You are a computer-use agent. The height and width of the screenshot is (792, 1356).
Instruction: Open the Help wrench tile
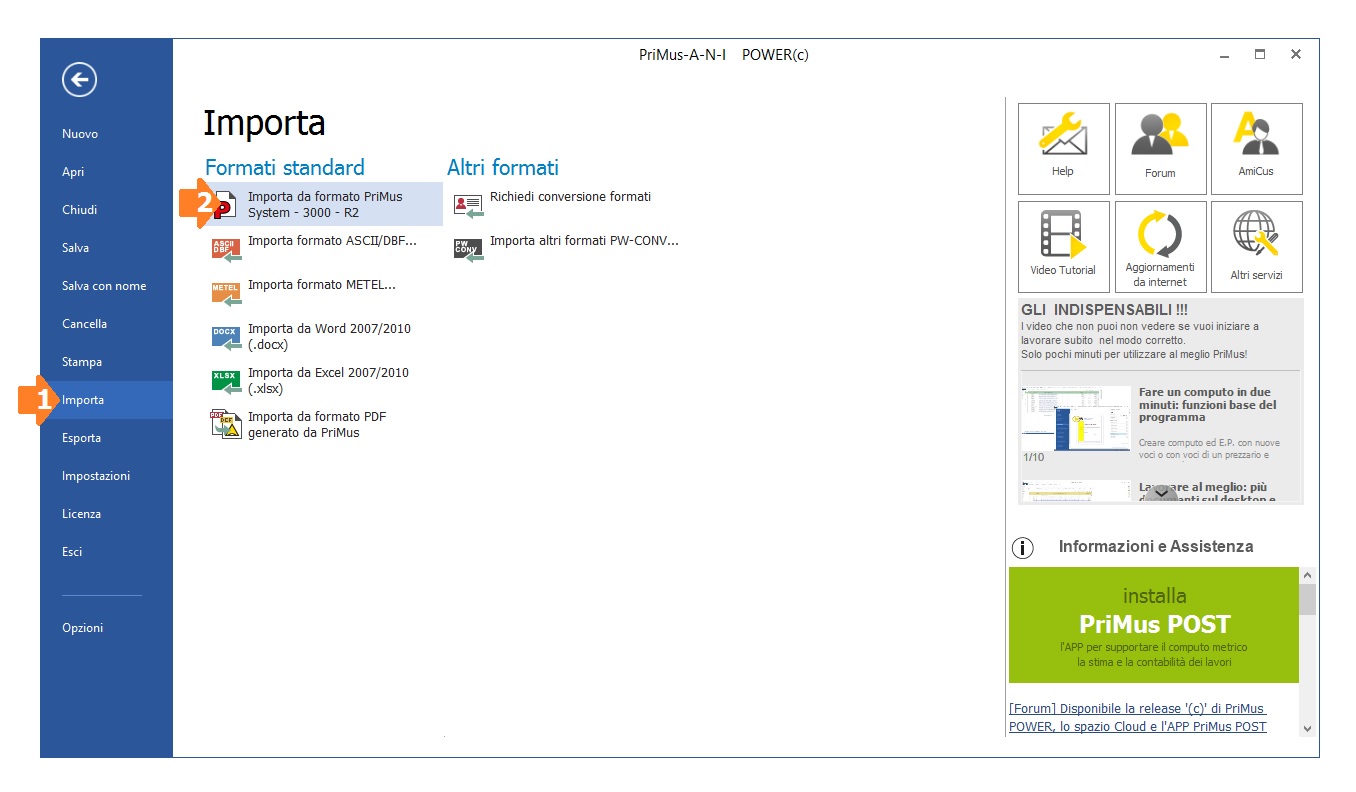pos(1063,148)
